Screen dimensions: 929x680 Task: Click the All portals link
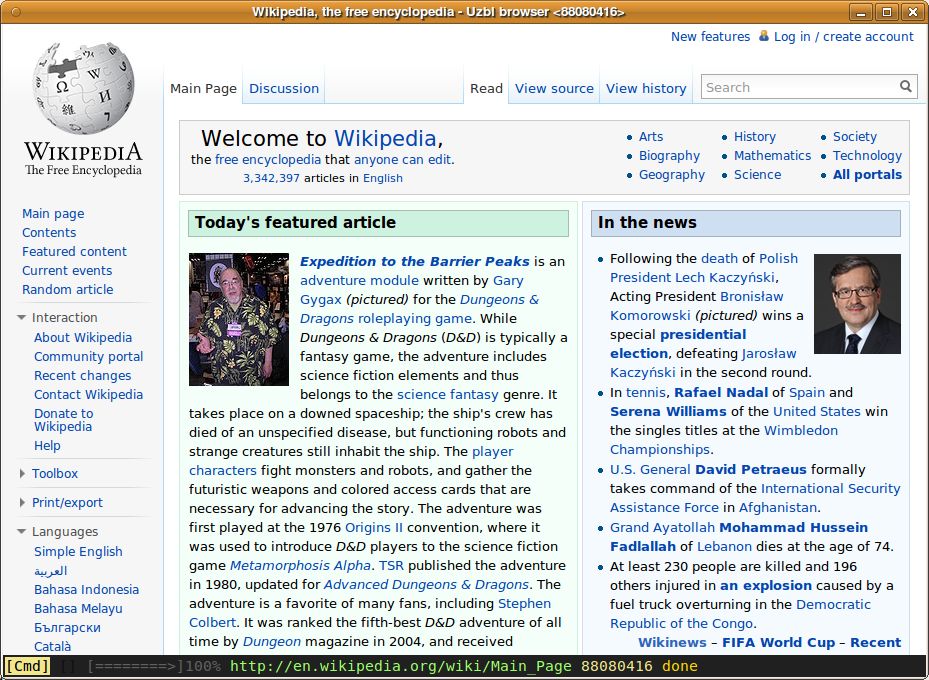[867, 174]
